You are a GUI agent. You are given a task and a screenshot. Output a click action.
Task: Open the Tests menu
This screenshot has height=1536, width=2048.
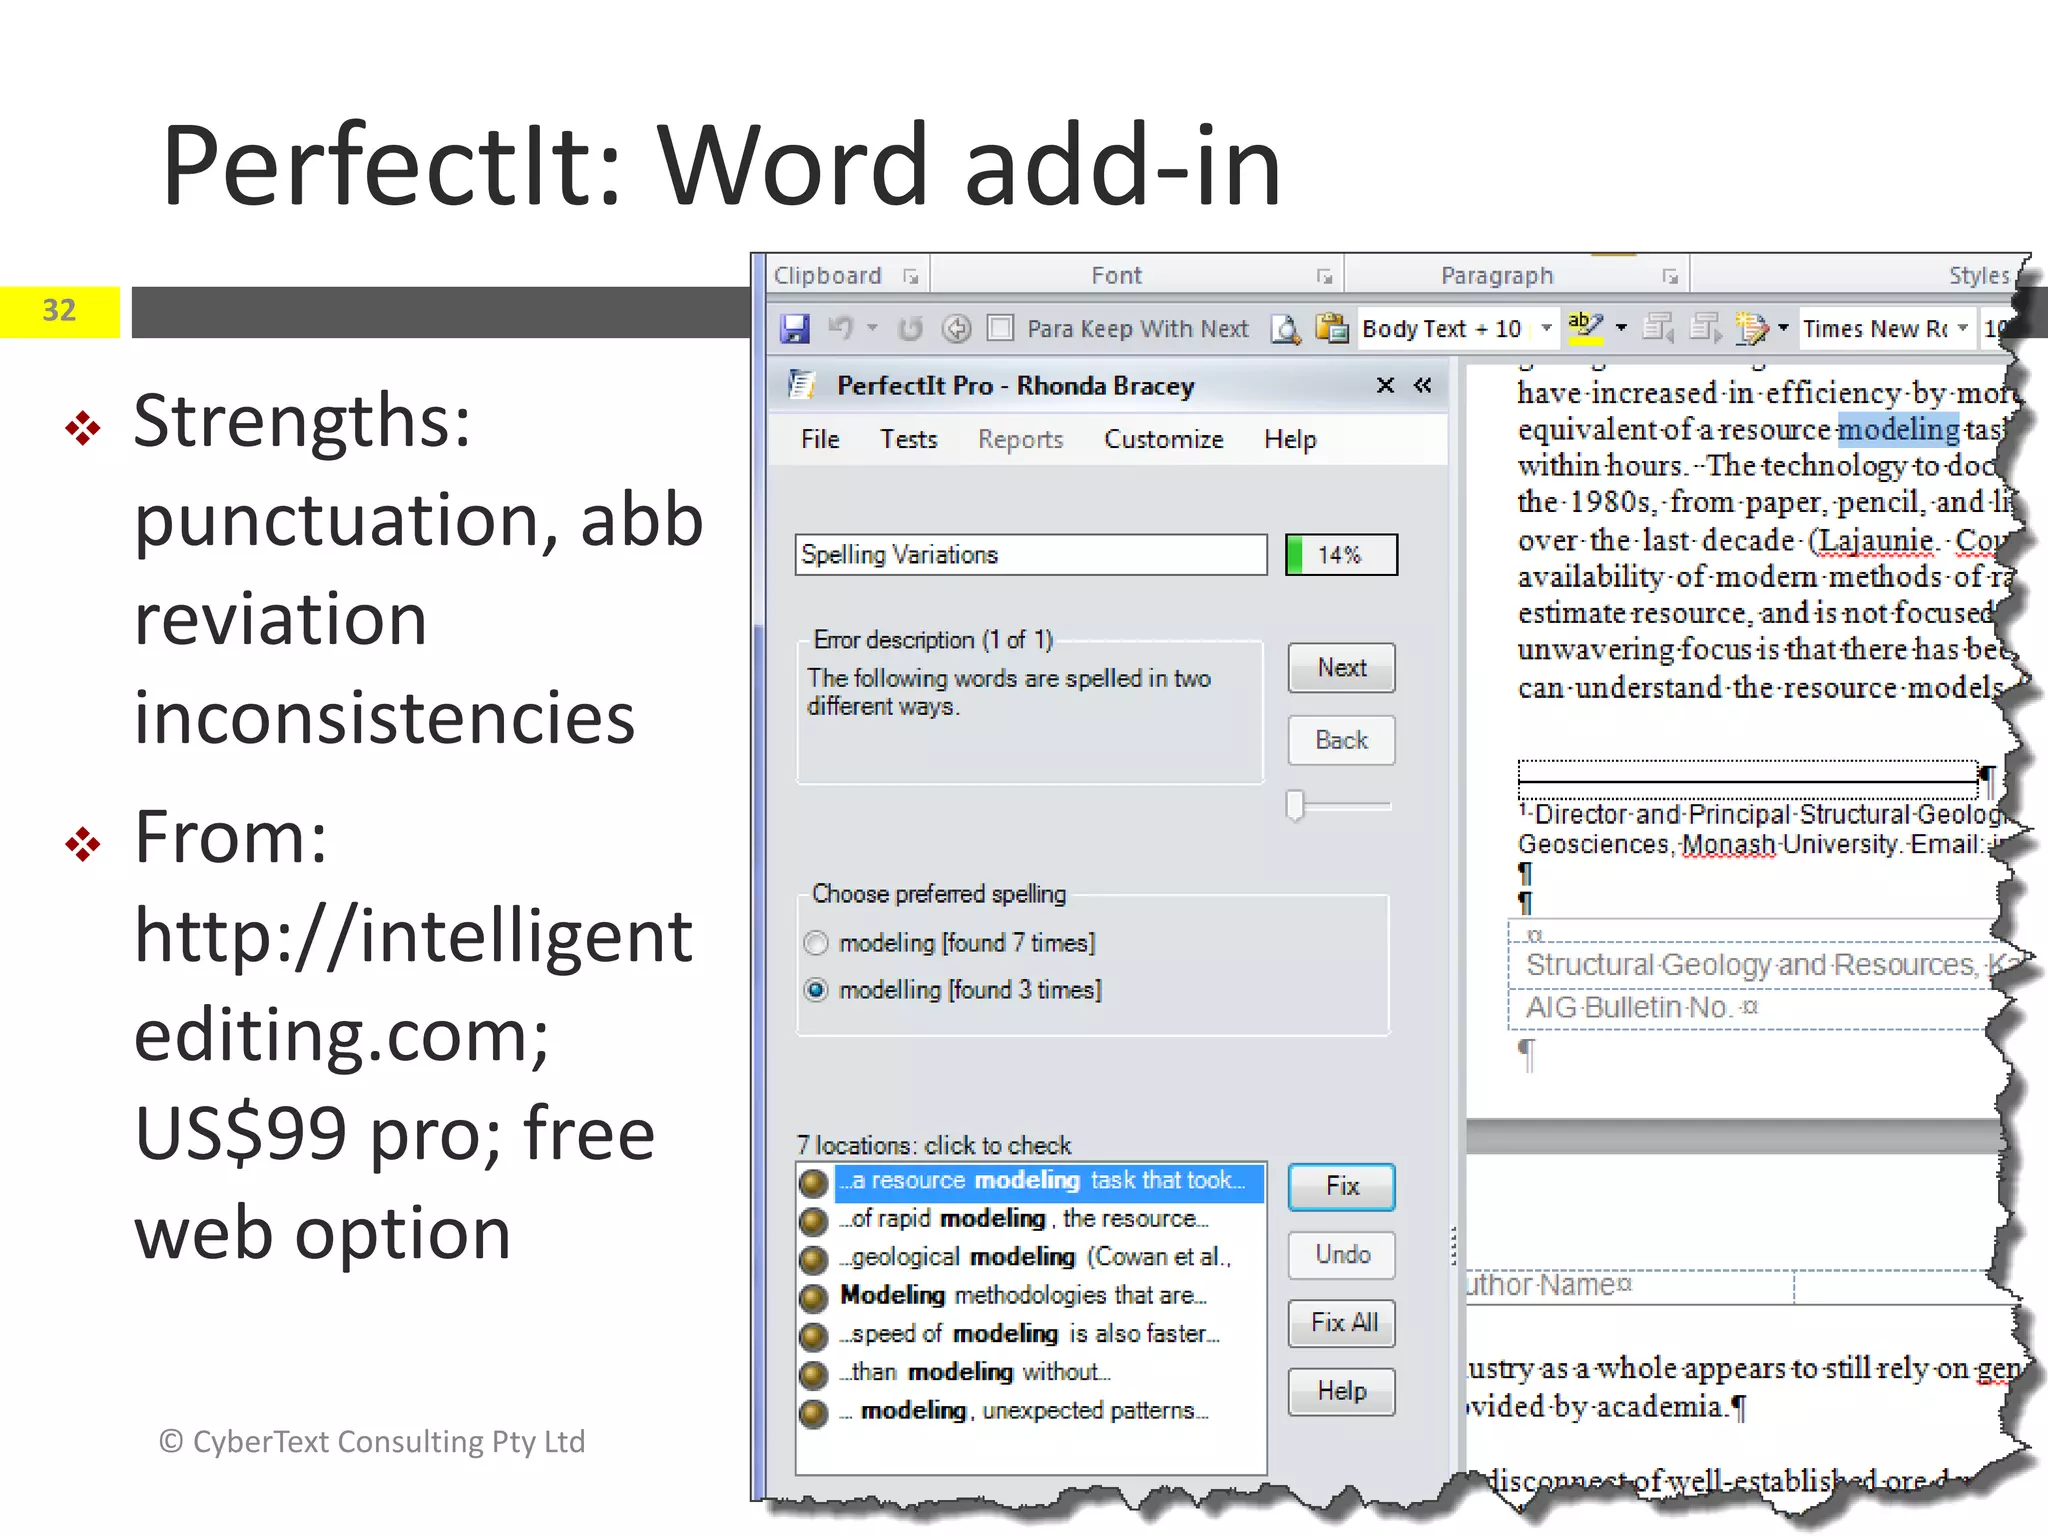(x=908, y=439)
